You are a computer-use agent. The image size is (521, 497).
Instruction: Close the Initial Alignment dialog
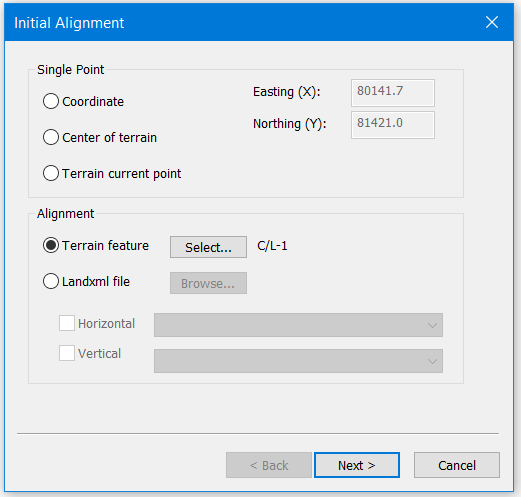(492, 22)
